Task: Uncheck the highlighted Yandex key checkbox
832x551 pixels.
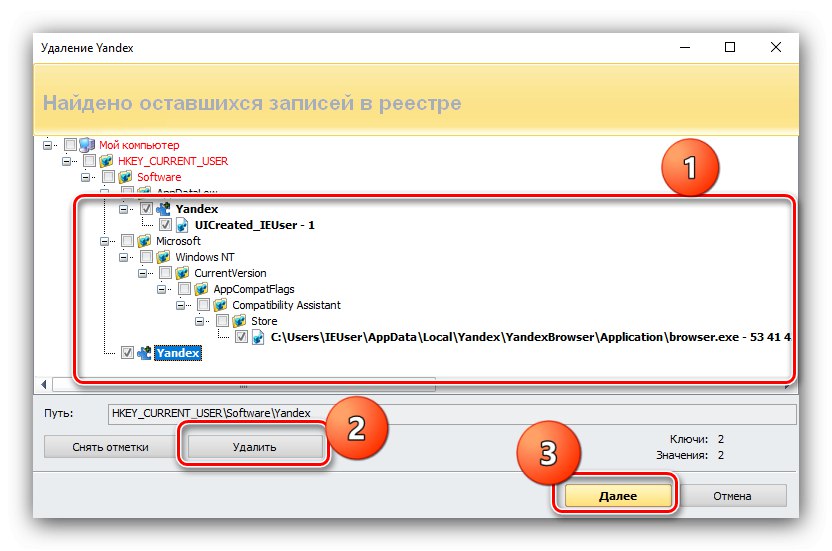Action: coord(127,352)
